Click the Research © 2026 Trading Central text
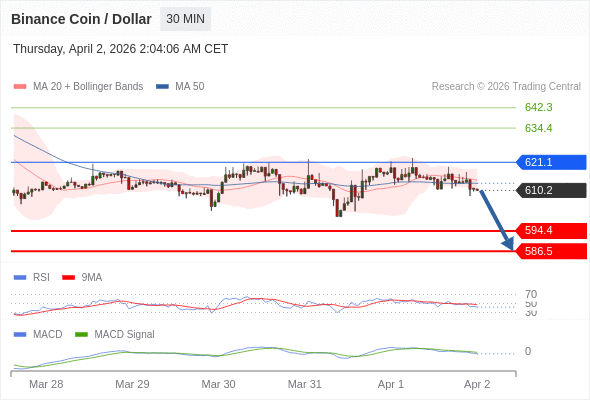 click(506, 87)
